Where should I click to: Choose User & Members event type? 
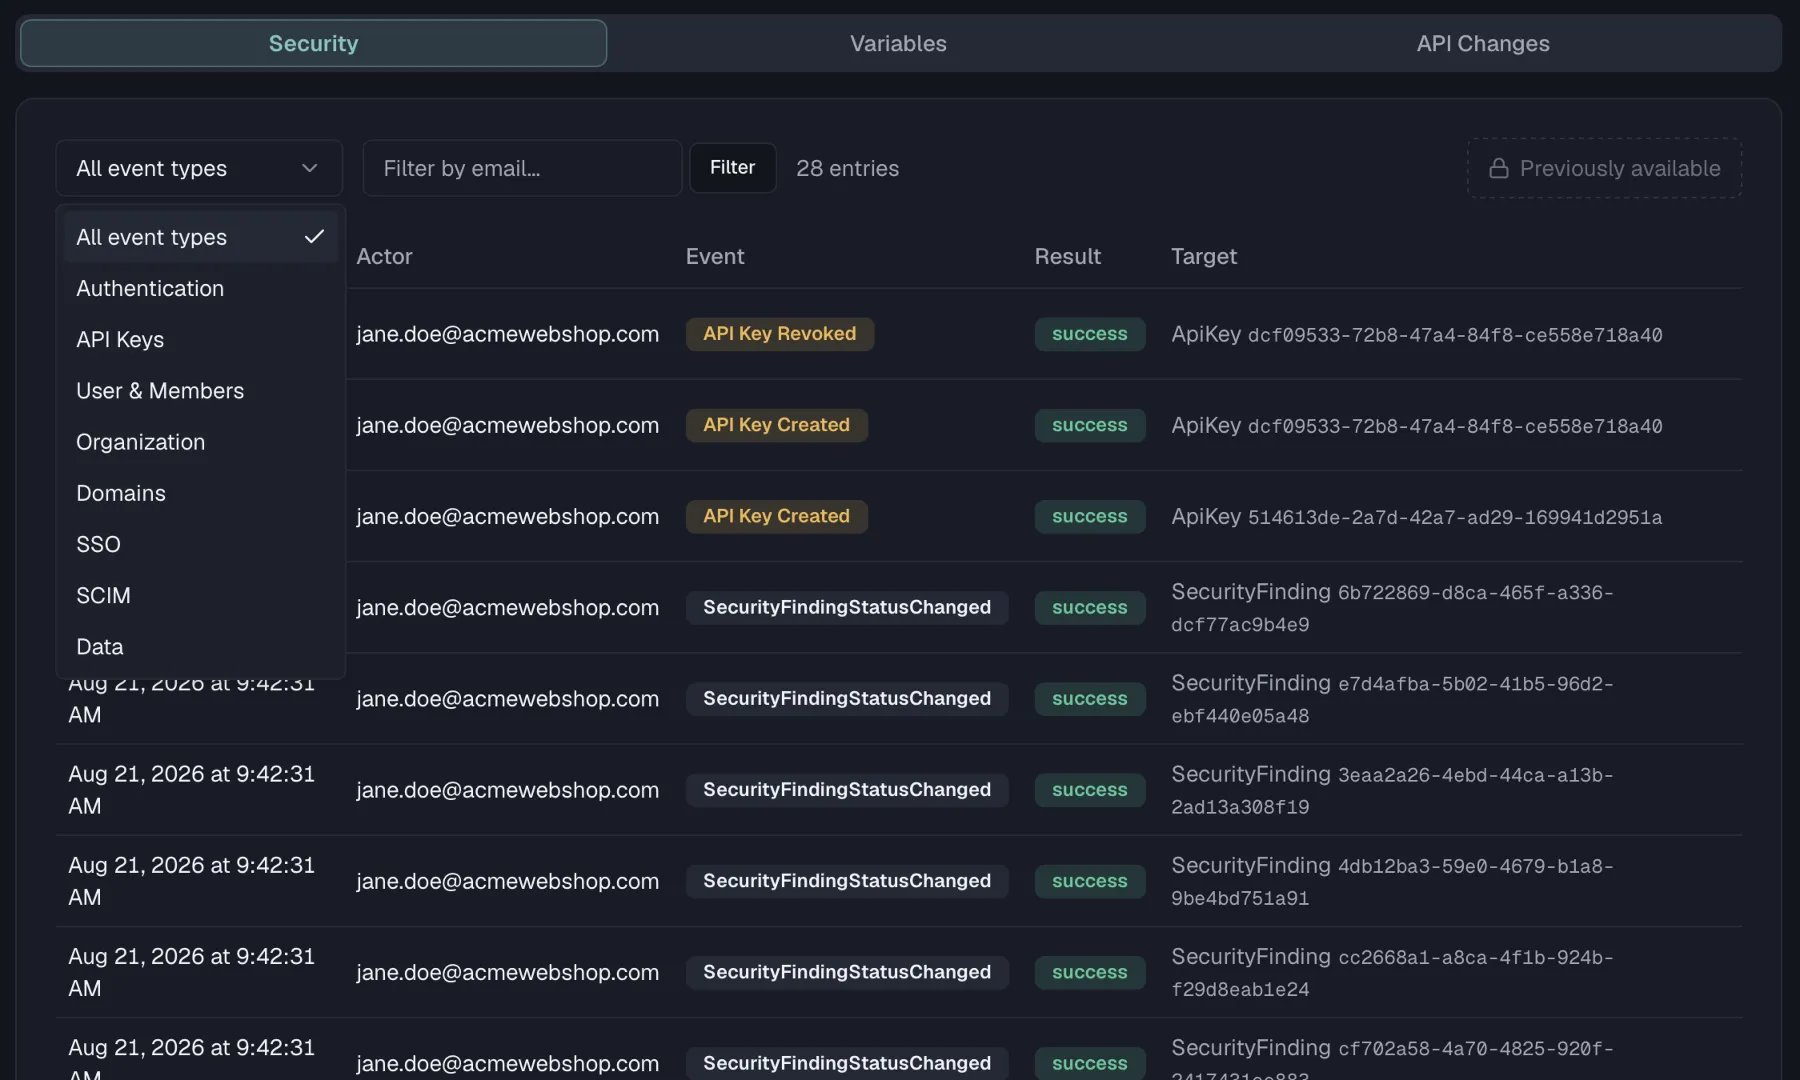[200, 390]
